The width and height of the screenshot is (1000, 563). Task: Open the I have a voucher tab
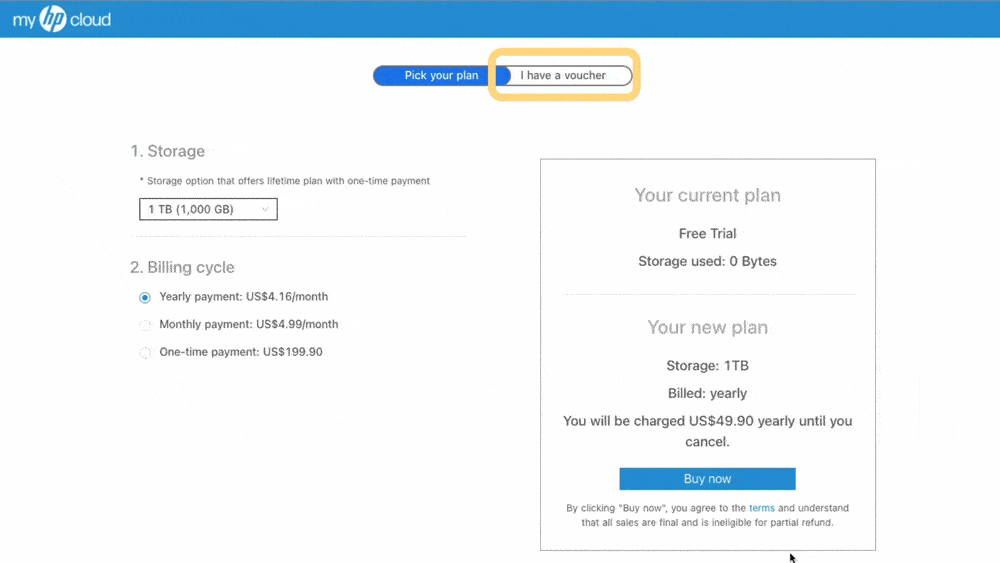pos(563,75)
